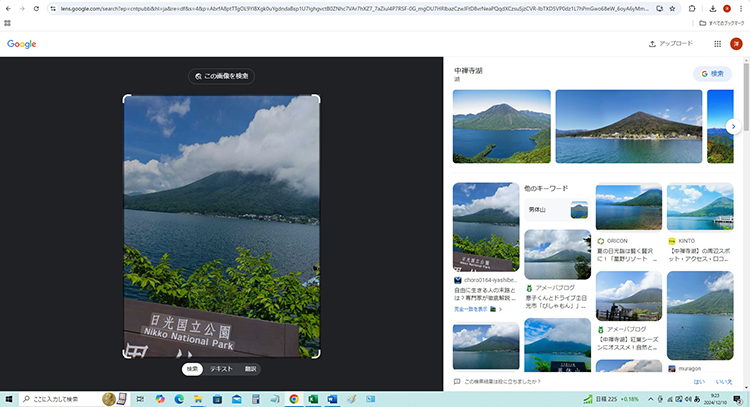
Task: Open the 紅葉シーズン アメーバブログ result thumbnail
Action: (629, 296)
